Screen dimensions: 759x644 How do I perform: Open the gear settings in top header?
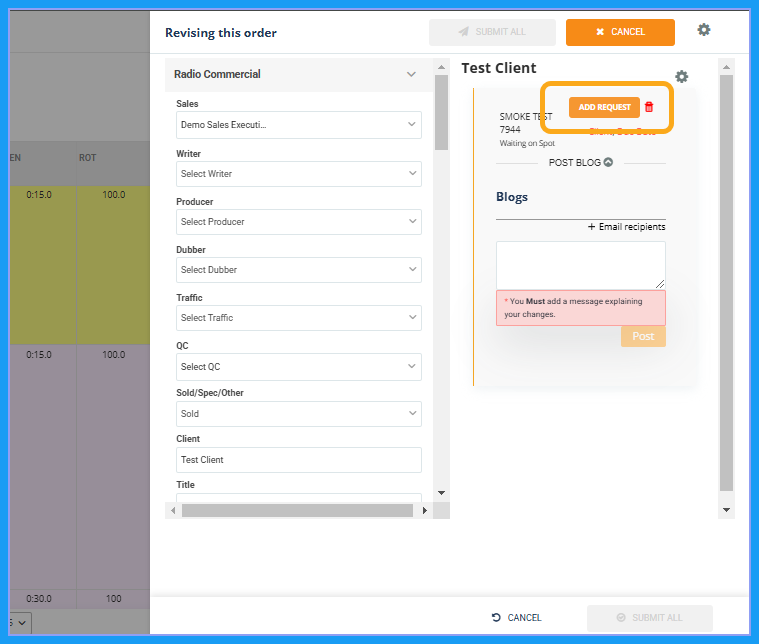coord(704,30)
